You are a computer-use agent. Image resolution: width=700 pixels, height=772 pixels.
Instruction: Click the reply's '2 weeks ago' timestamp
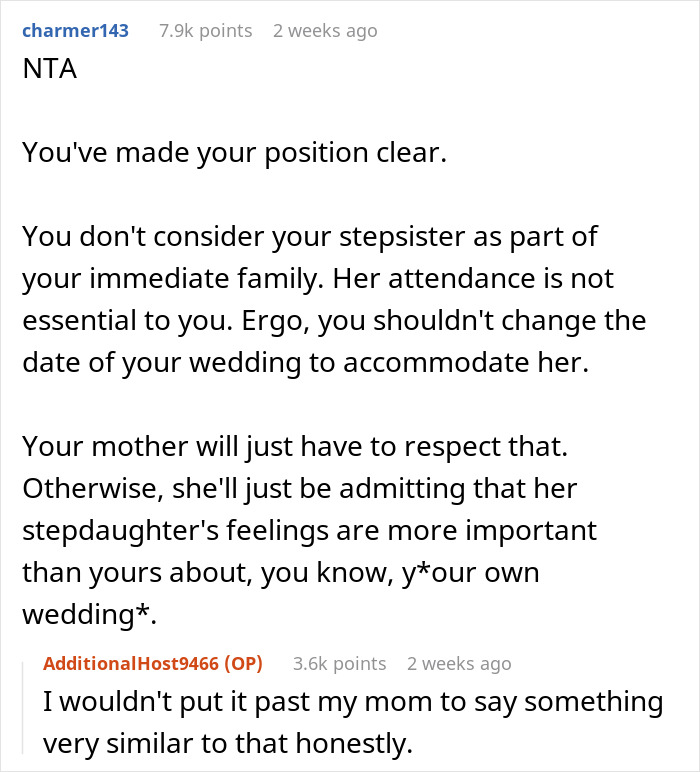pyautogui.click(x=459, y=664)
